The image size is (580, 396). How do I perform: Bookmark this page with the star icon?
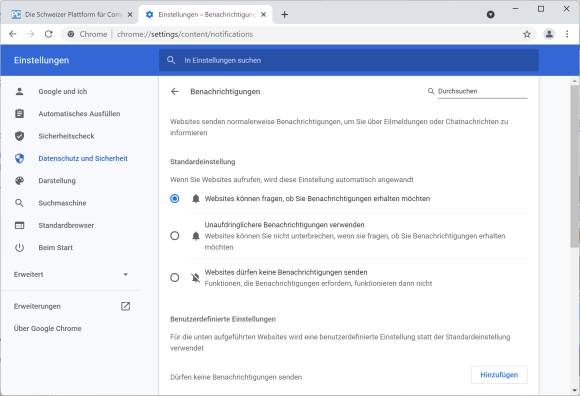[527, 34]
